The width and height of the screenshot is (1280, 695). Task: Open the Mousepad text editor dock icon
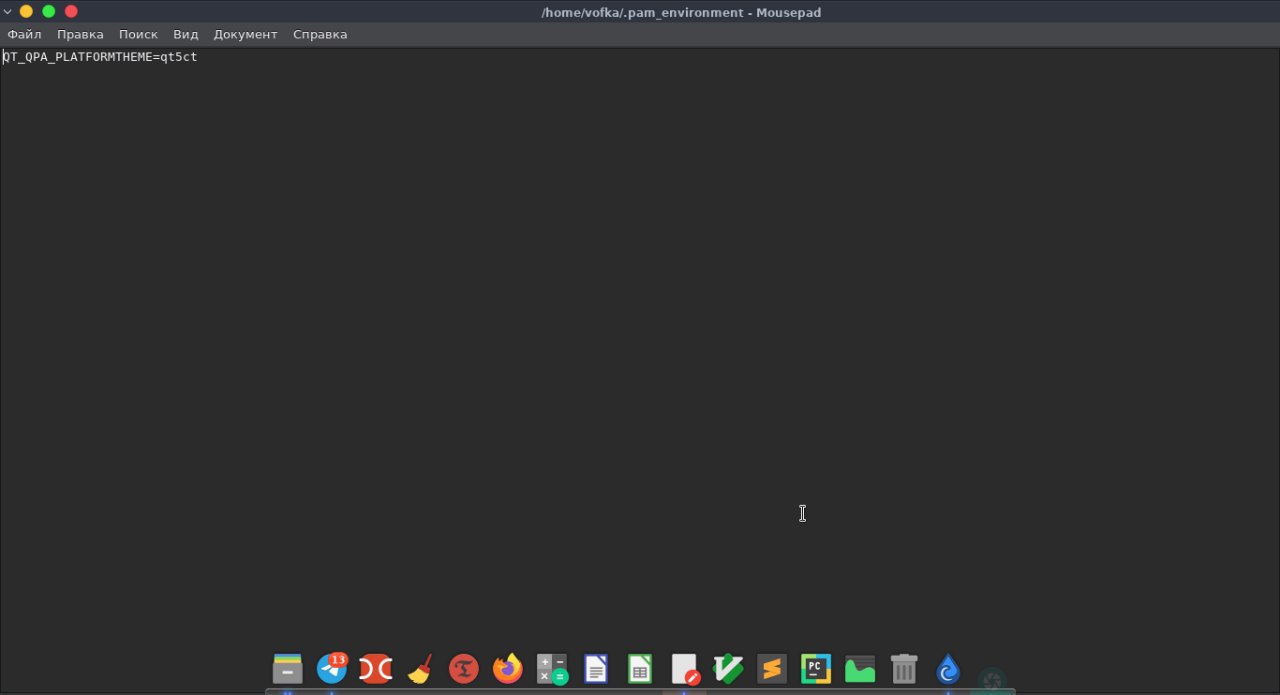pos(685,668)
